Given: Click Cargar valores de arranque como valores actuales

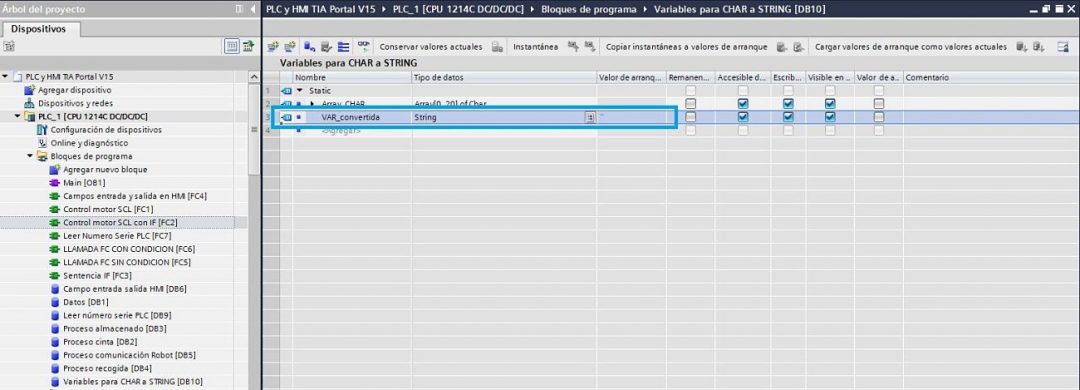Looking at the screenshot, I should pyautogui.click(x=911, y=47).
